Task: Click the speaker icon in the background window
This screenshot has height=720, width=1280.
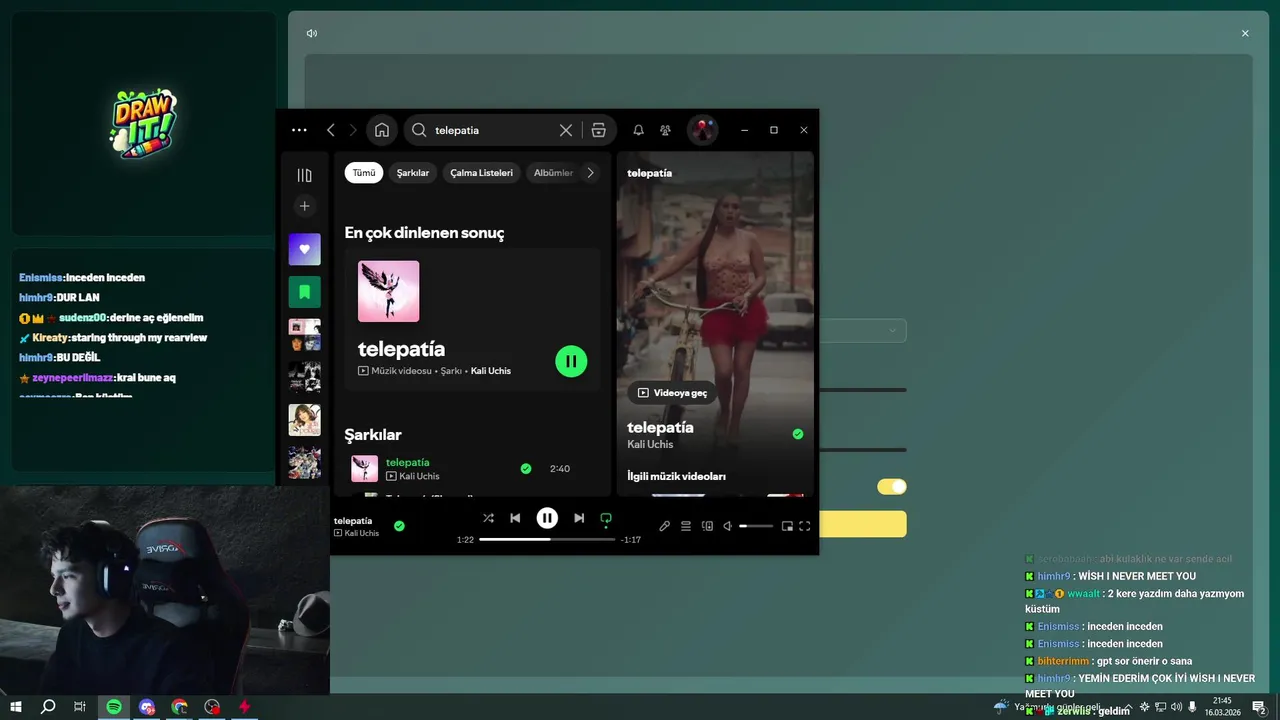Action: (x=312, y=33)
